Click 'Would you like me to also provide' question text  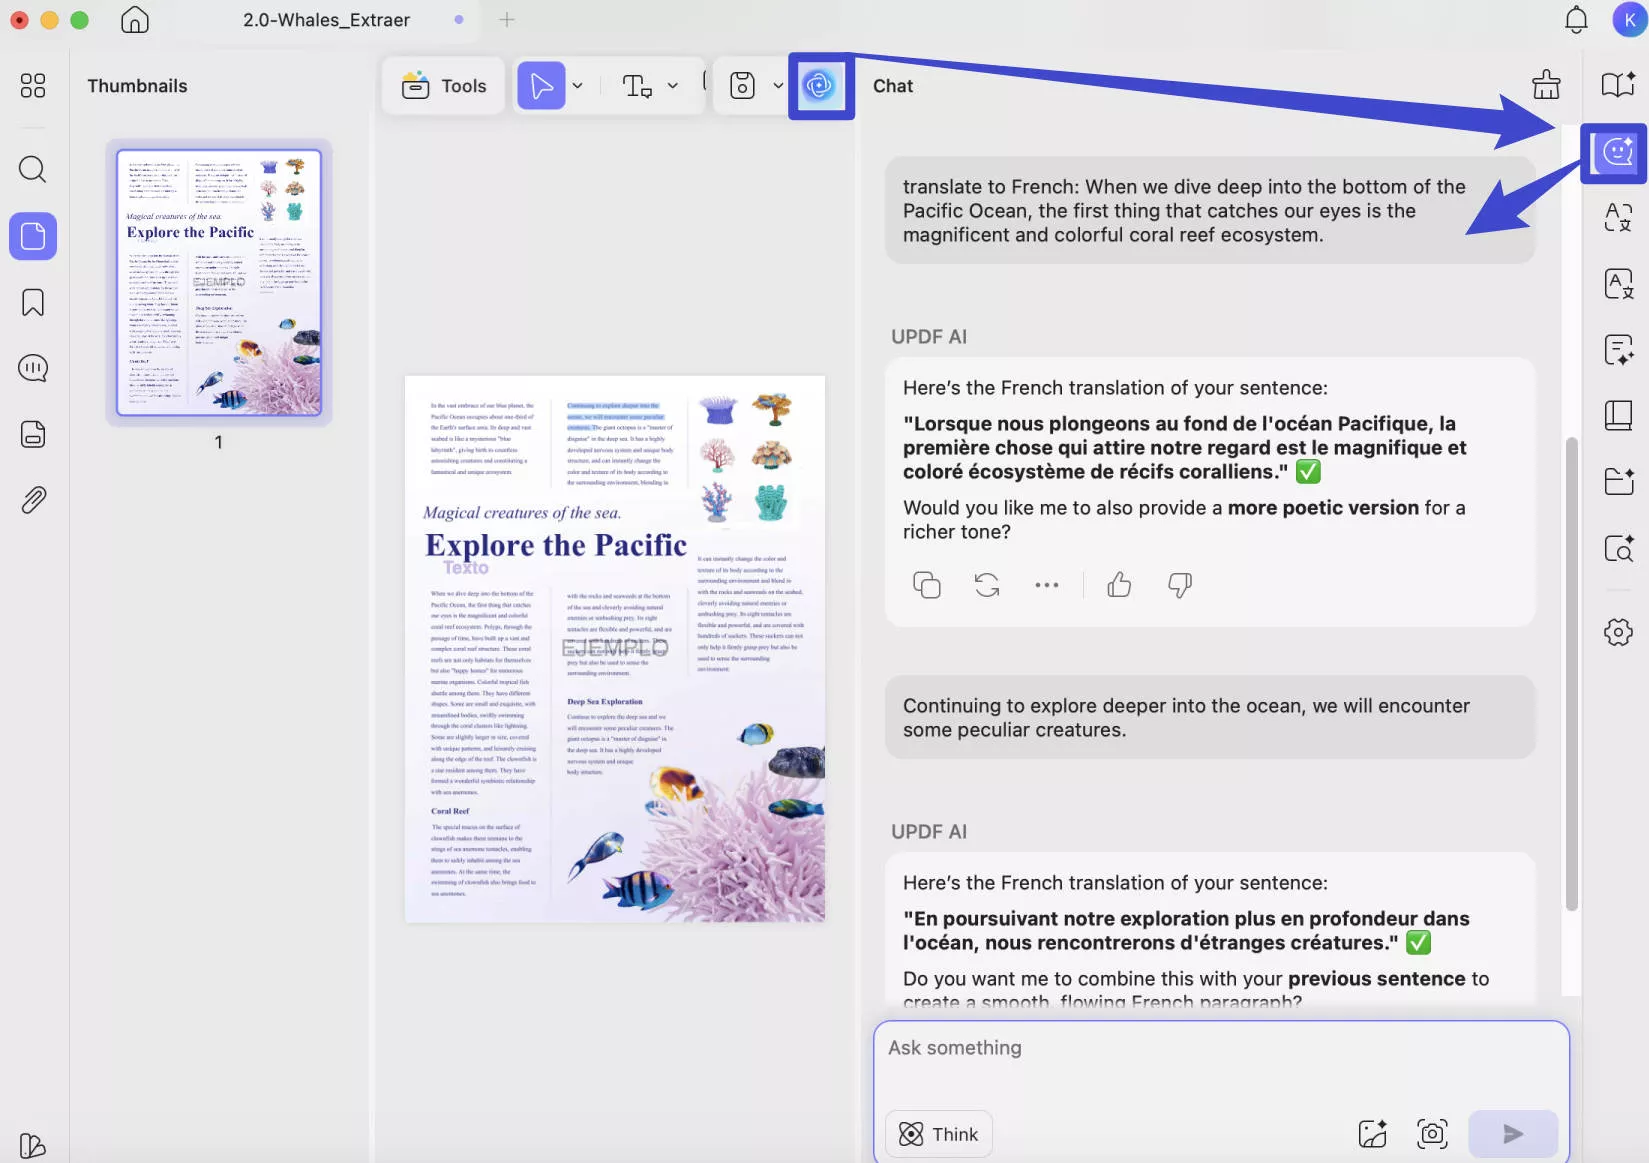1184,520
